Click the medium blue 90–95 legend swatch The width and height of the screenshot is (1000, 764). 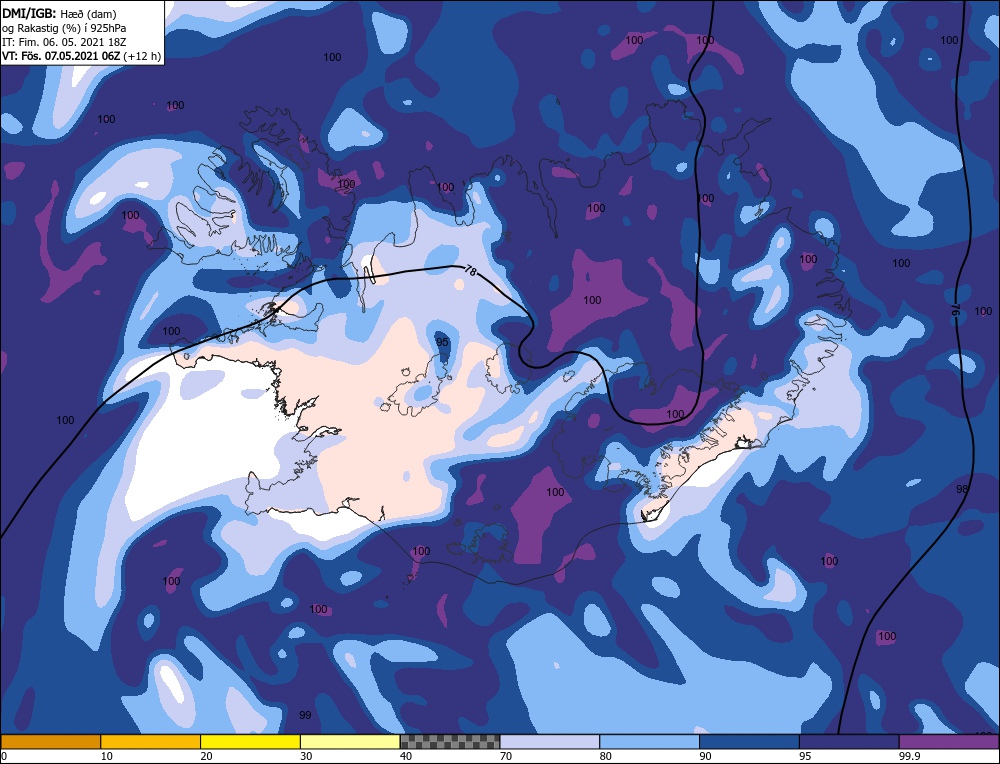click(749, 742)
